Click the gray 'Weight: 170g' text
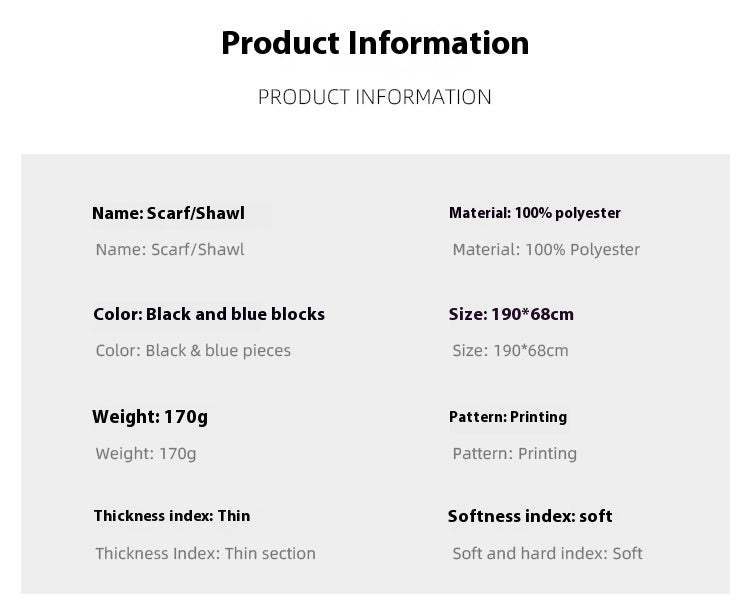The image size is (750, 610). pos(146,454)
